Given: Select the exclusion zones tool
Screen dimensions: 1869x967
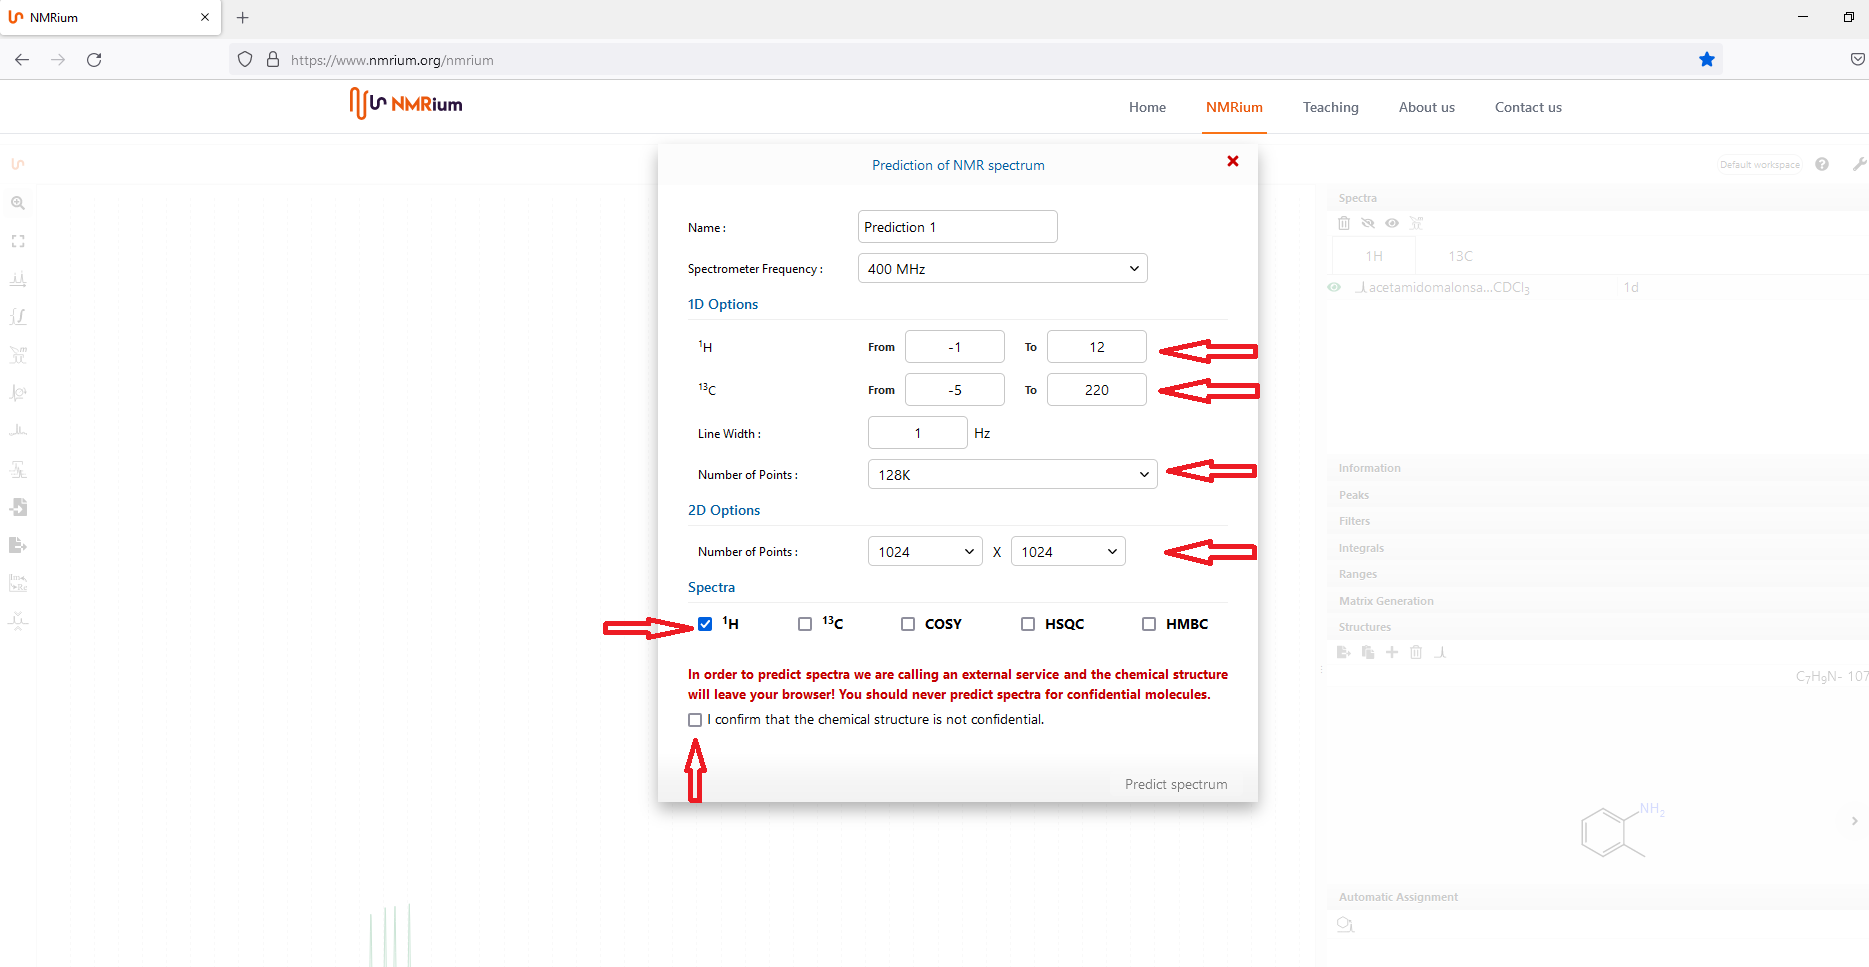Looking at the screenshot, I should coord(18,469).
